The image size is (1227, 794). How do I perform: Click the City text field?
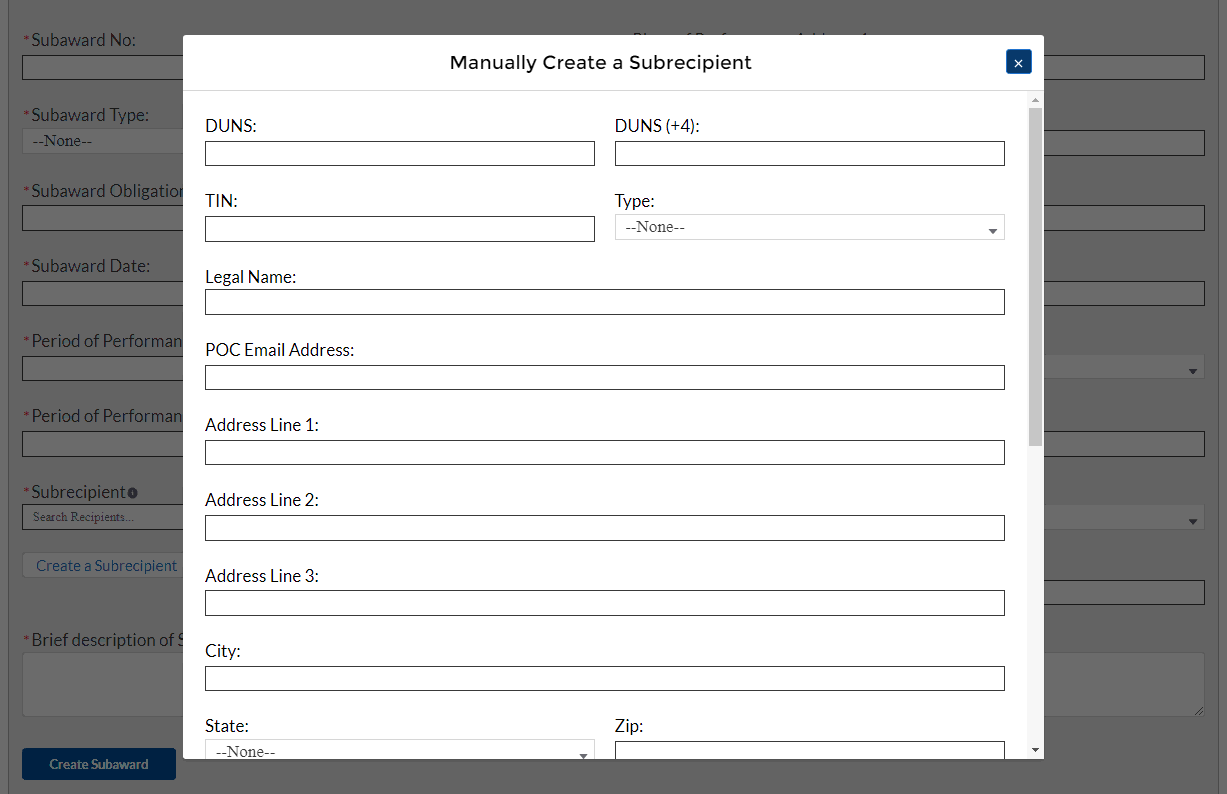tap(604, 678)
